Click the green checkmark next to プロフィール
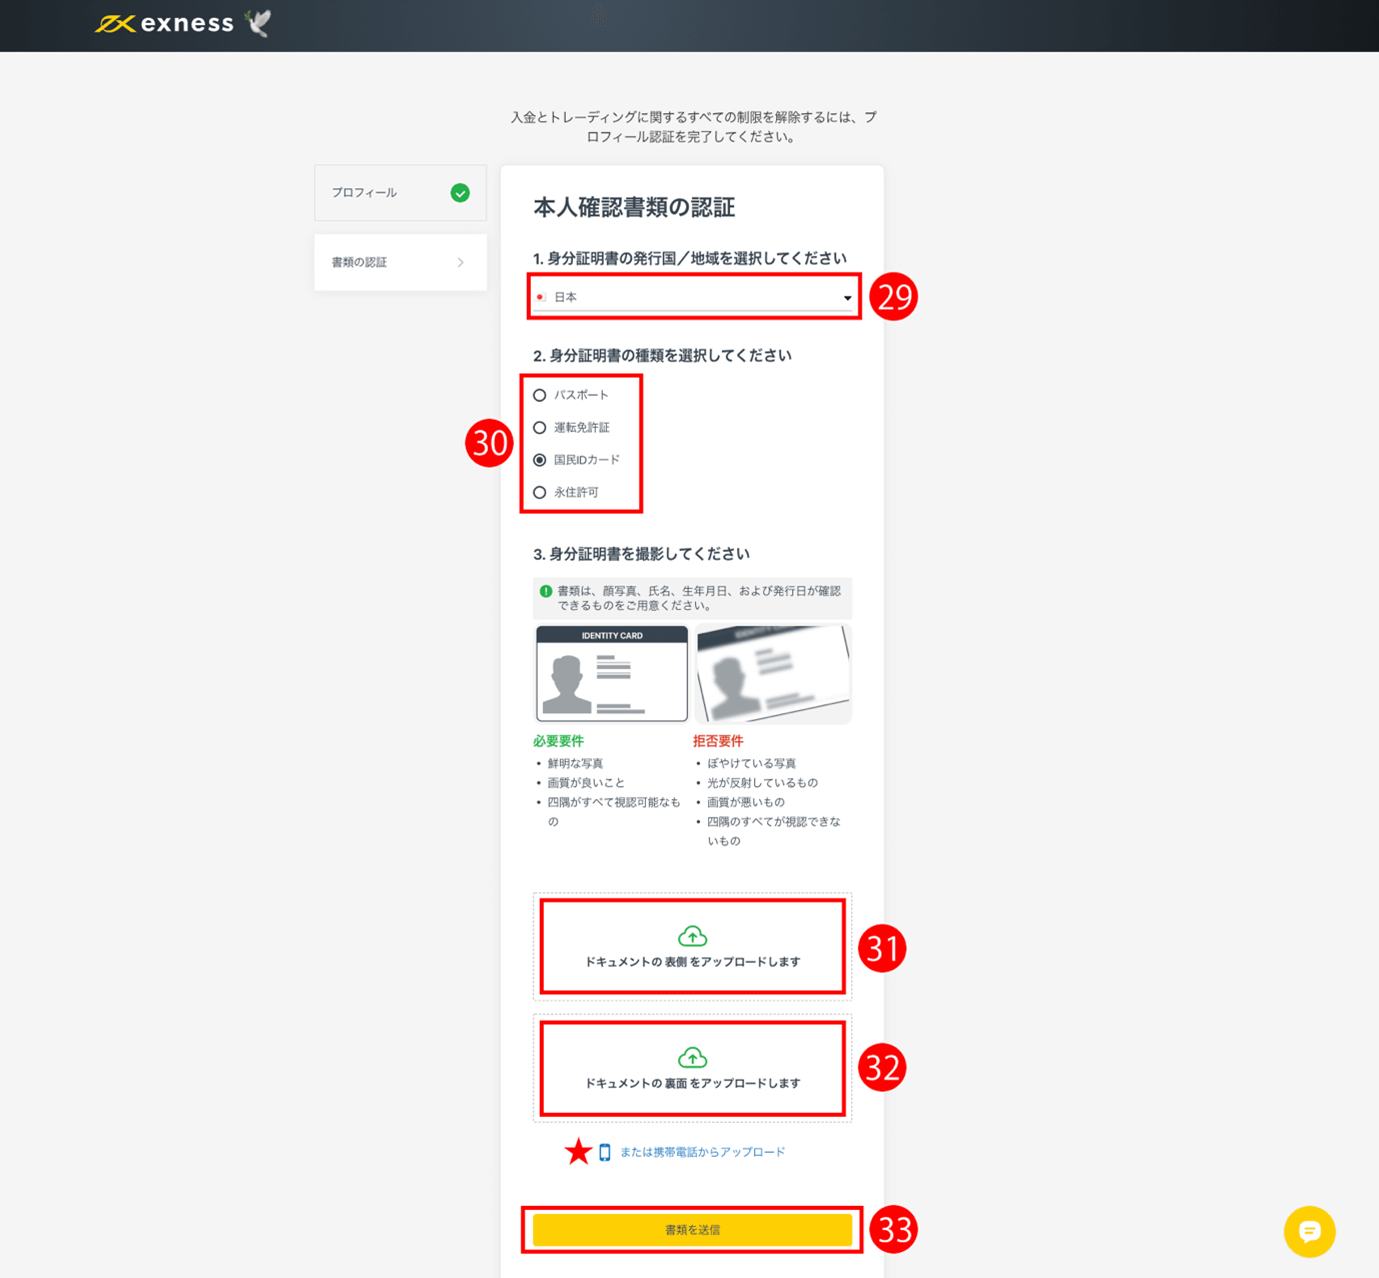1379x1278 pixels. 460,193
